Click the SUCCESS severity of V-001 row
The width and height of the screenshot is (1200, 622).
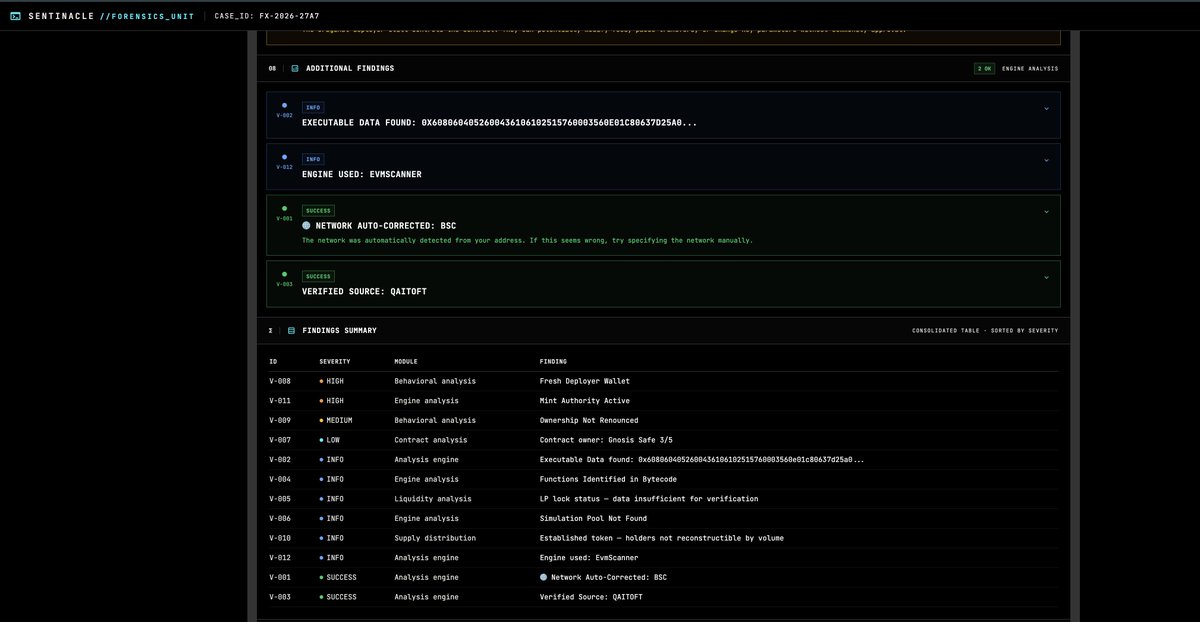click(x=338, y=577)
